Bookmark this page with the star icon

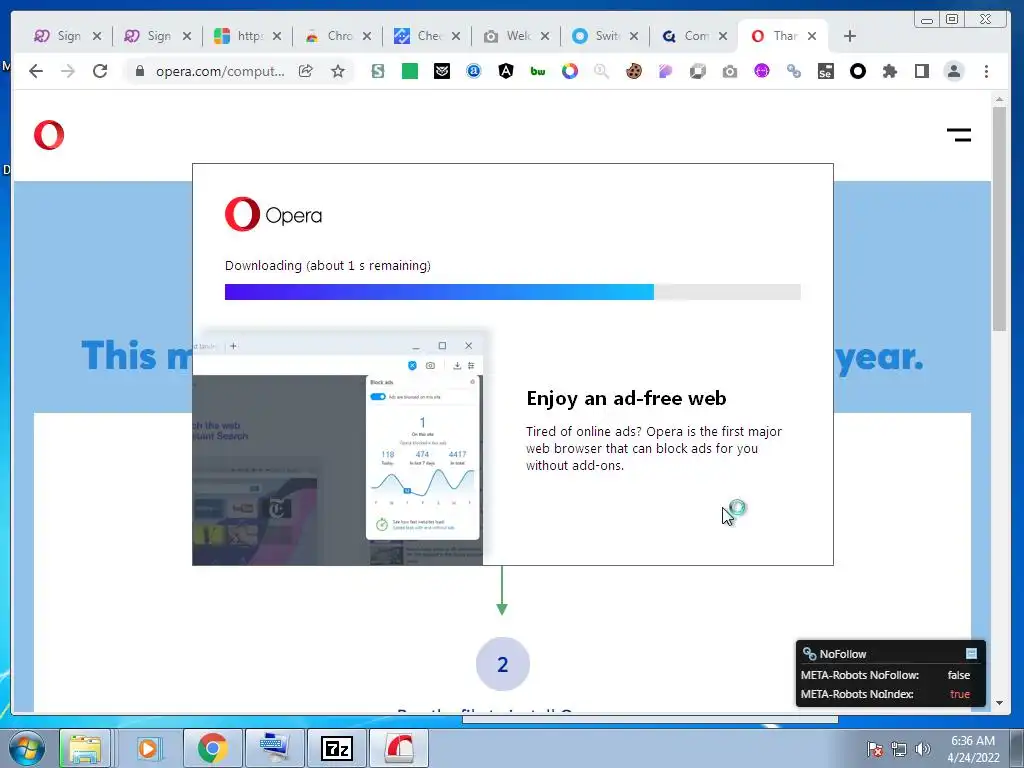(x=338, y=71)
